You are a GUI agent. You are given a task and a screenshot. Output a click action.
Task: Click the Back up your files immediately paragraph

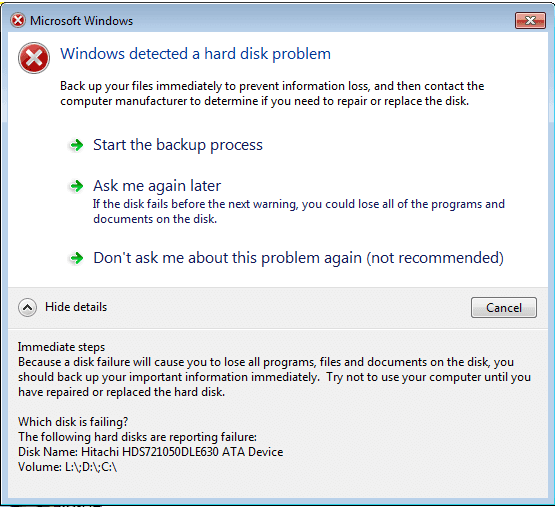point(272,93)
